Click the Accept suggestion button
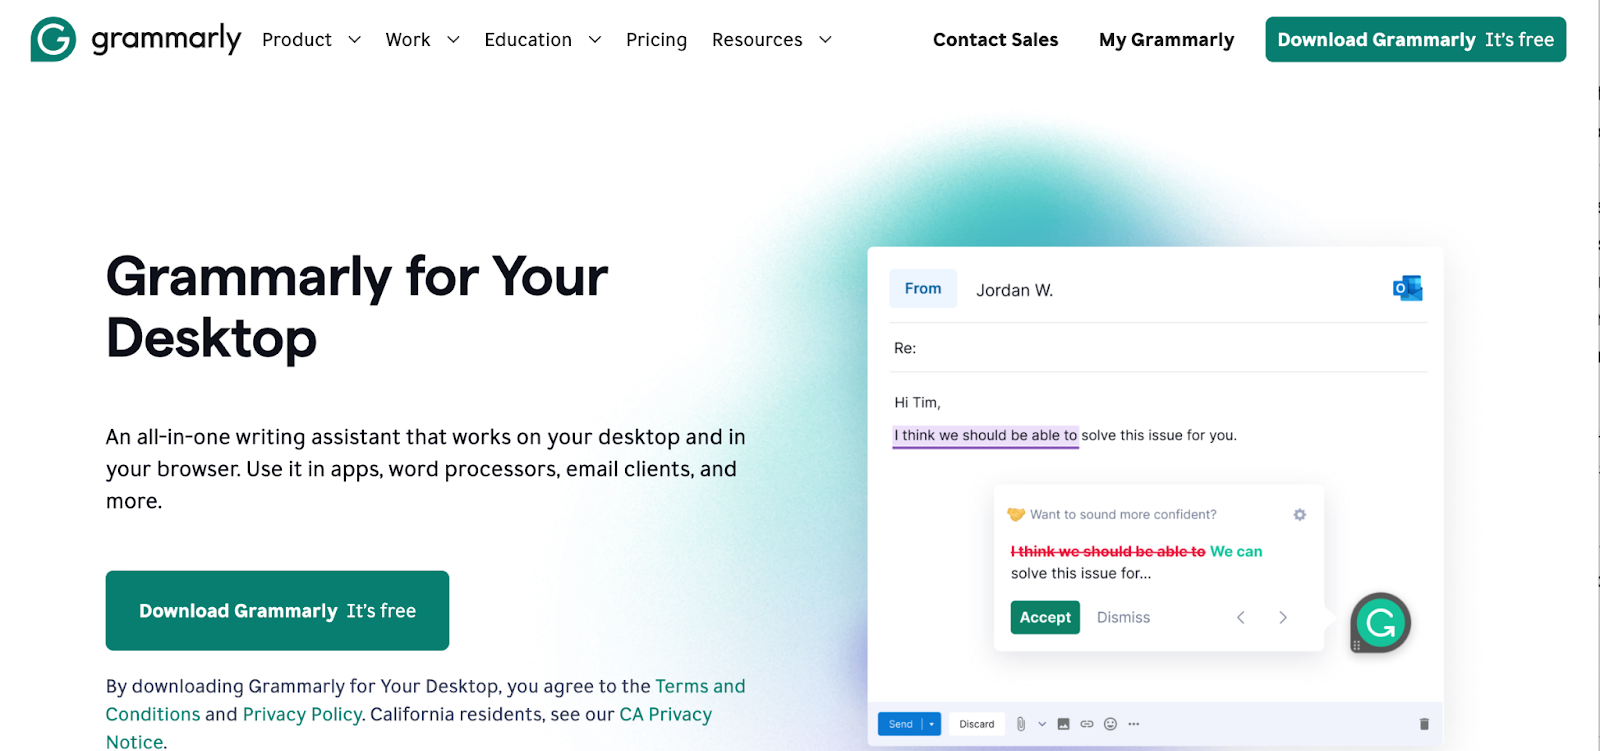 click(1045, 617)
